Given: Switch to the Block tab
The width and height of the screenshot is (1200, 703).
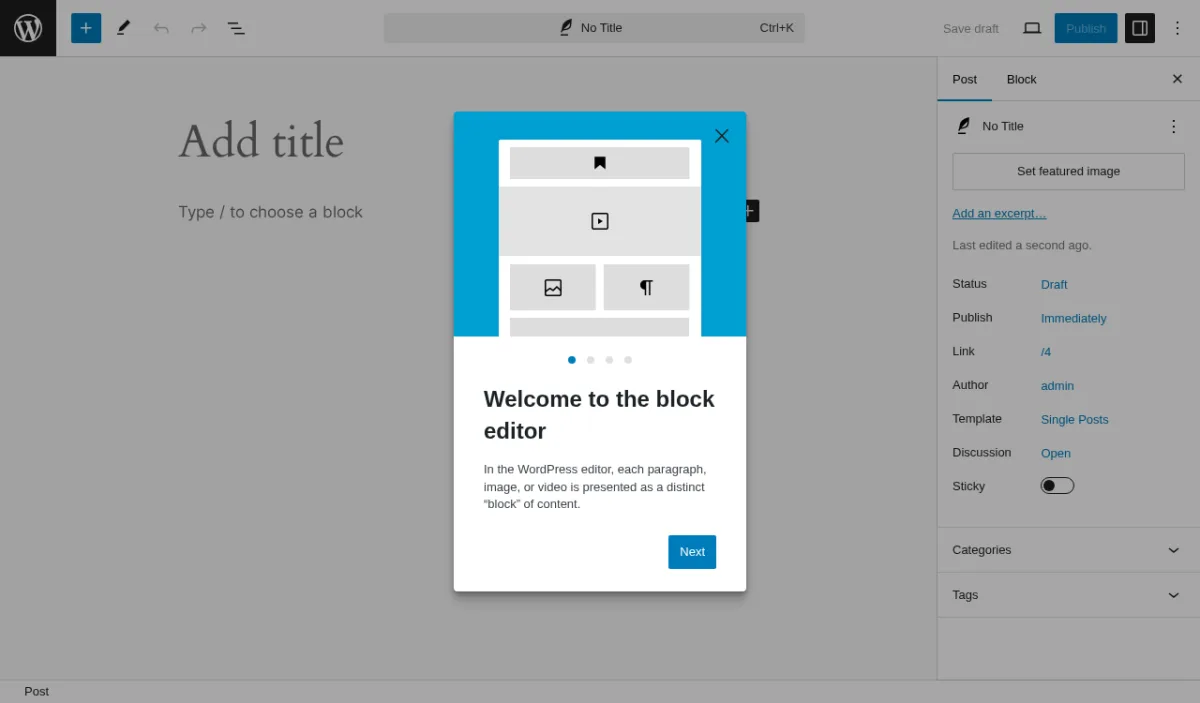Looking at the screenshot, I should (x=1021, y=79).
